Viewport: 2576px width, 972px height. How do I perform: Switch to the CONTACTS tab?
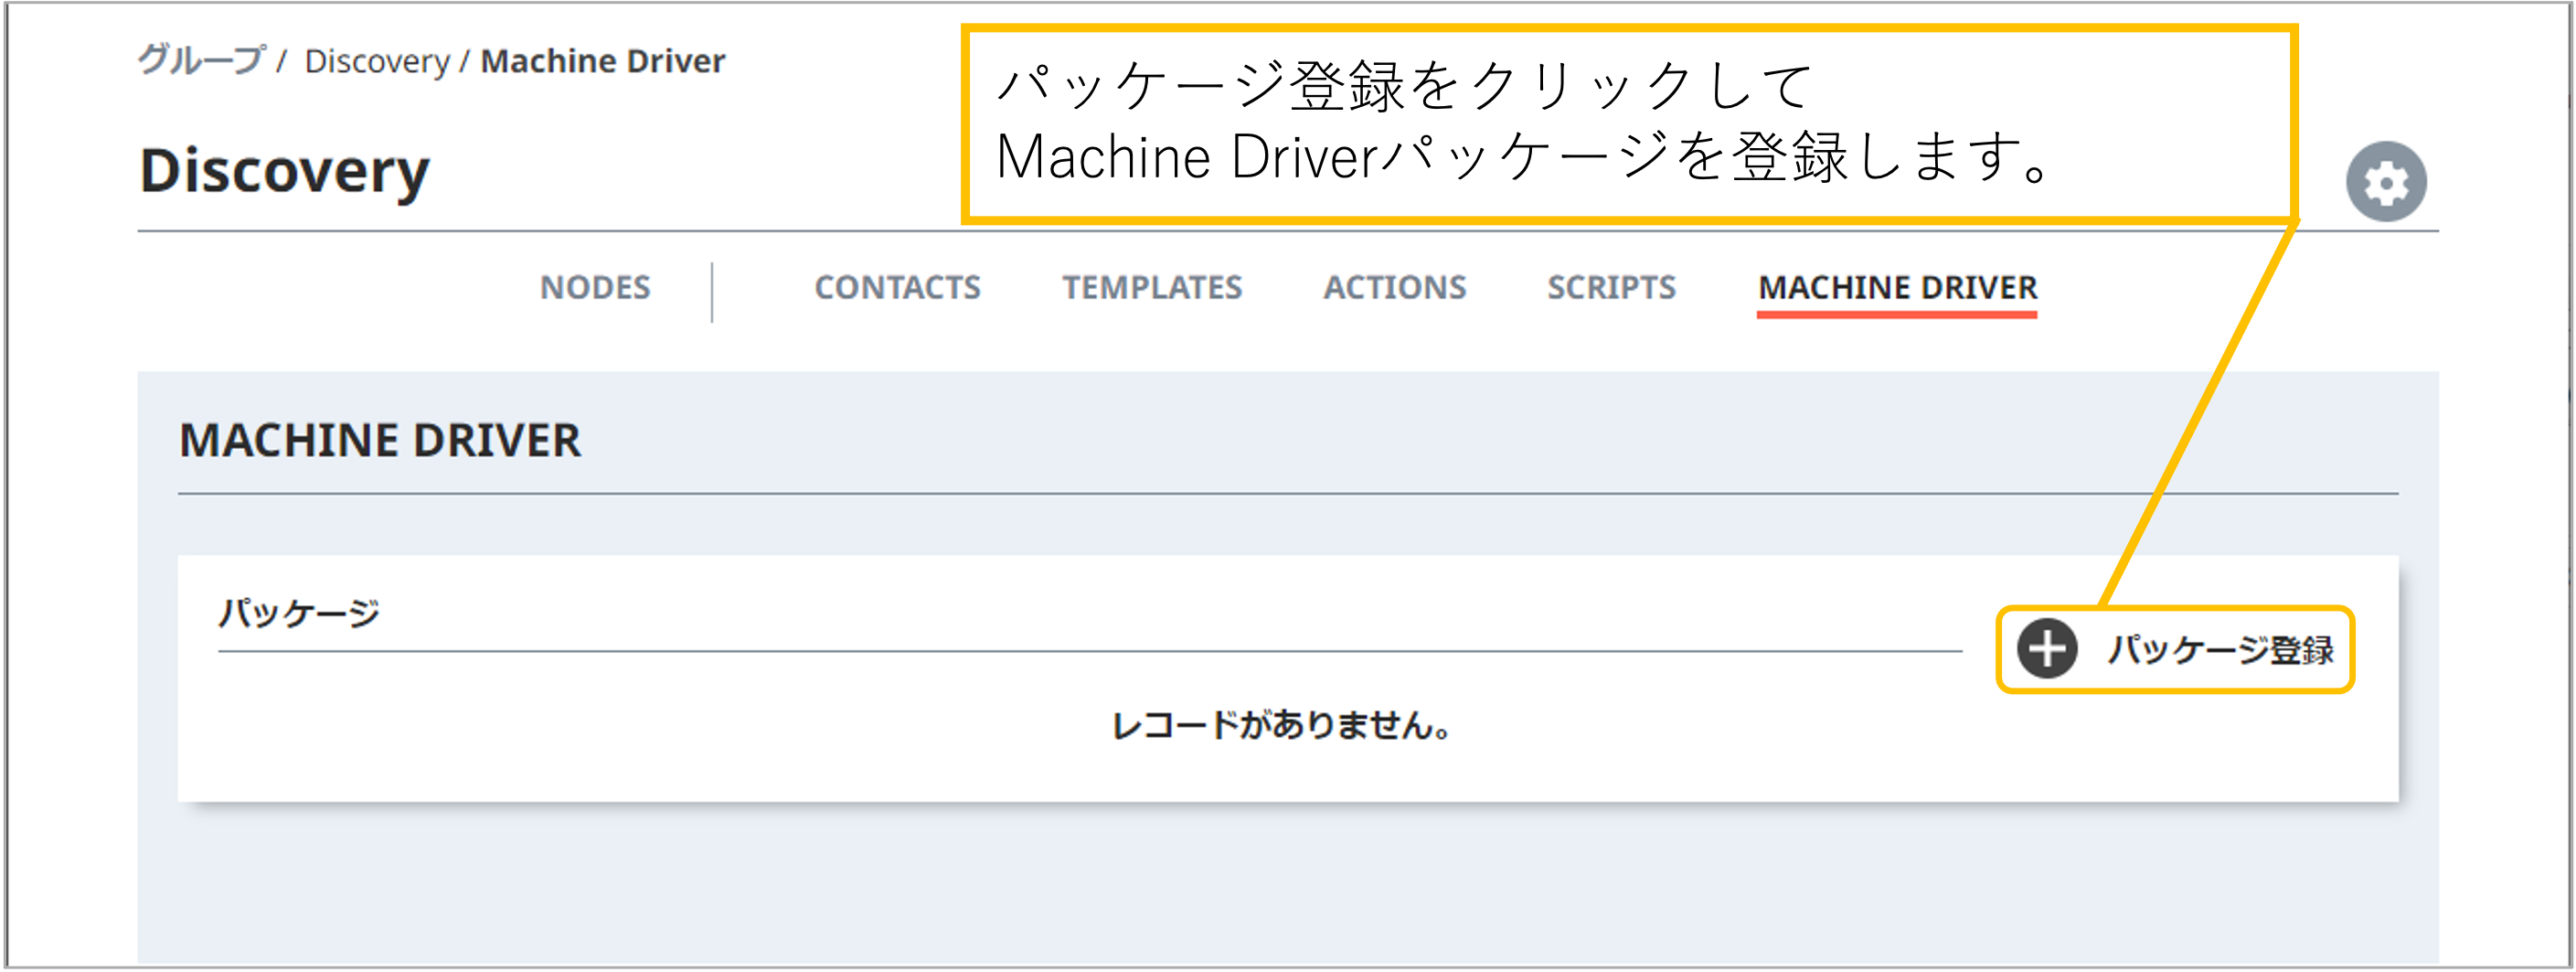[897, 288]
